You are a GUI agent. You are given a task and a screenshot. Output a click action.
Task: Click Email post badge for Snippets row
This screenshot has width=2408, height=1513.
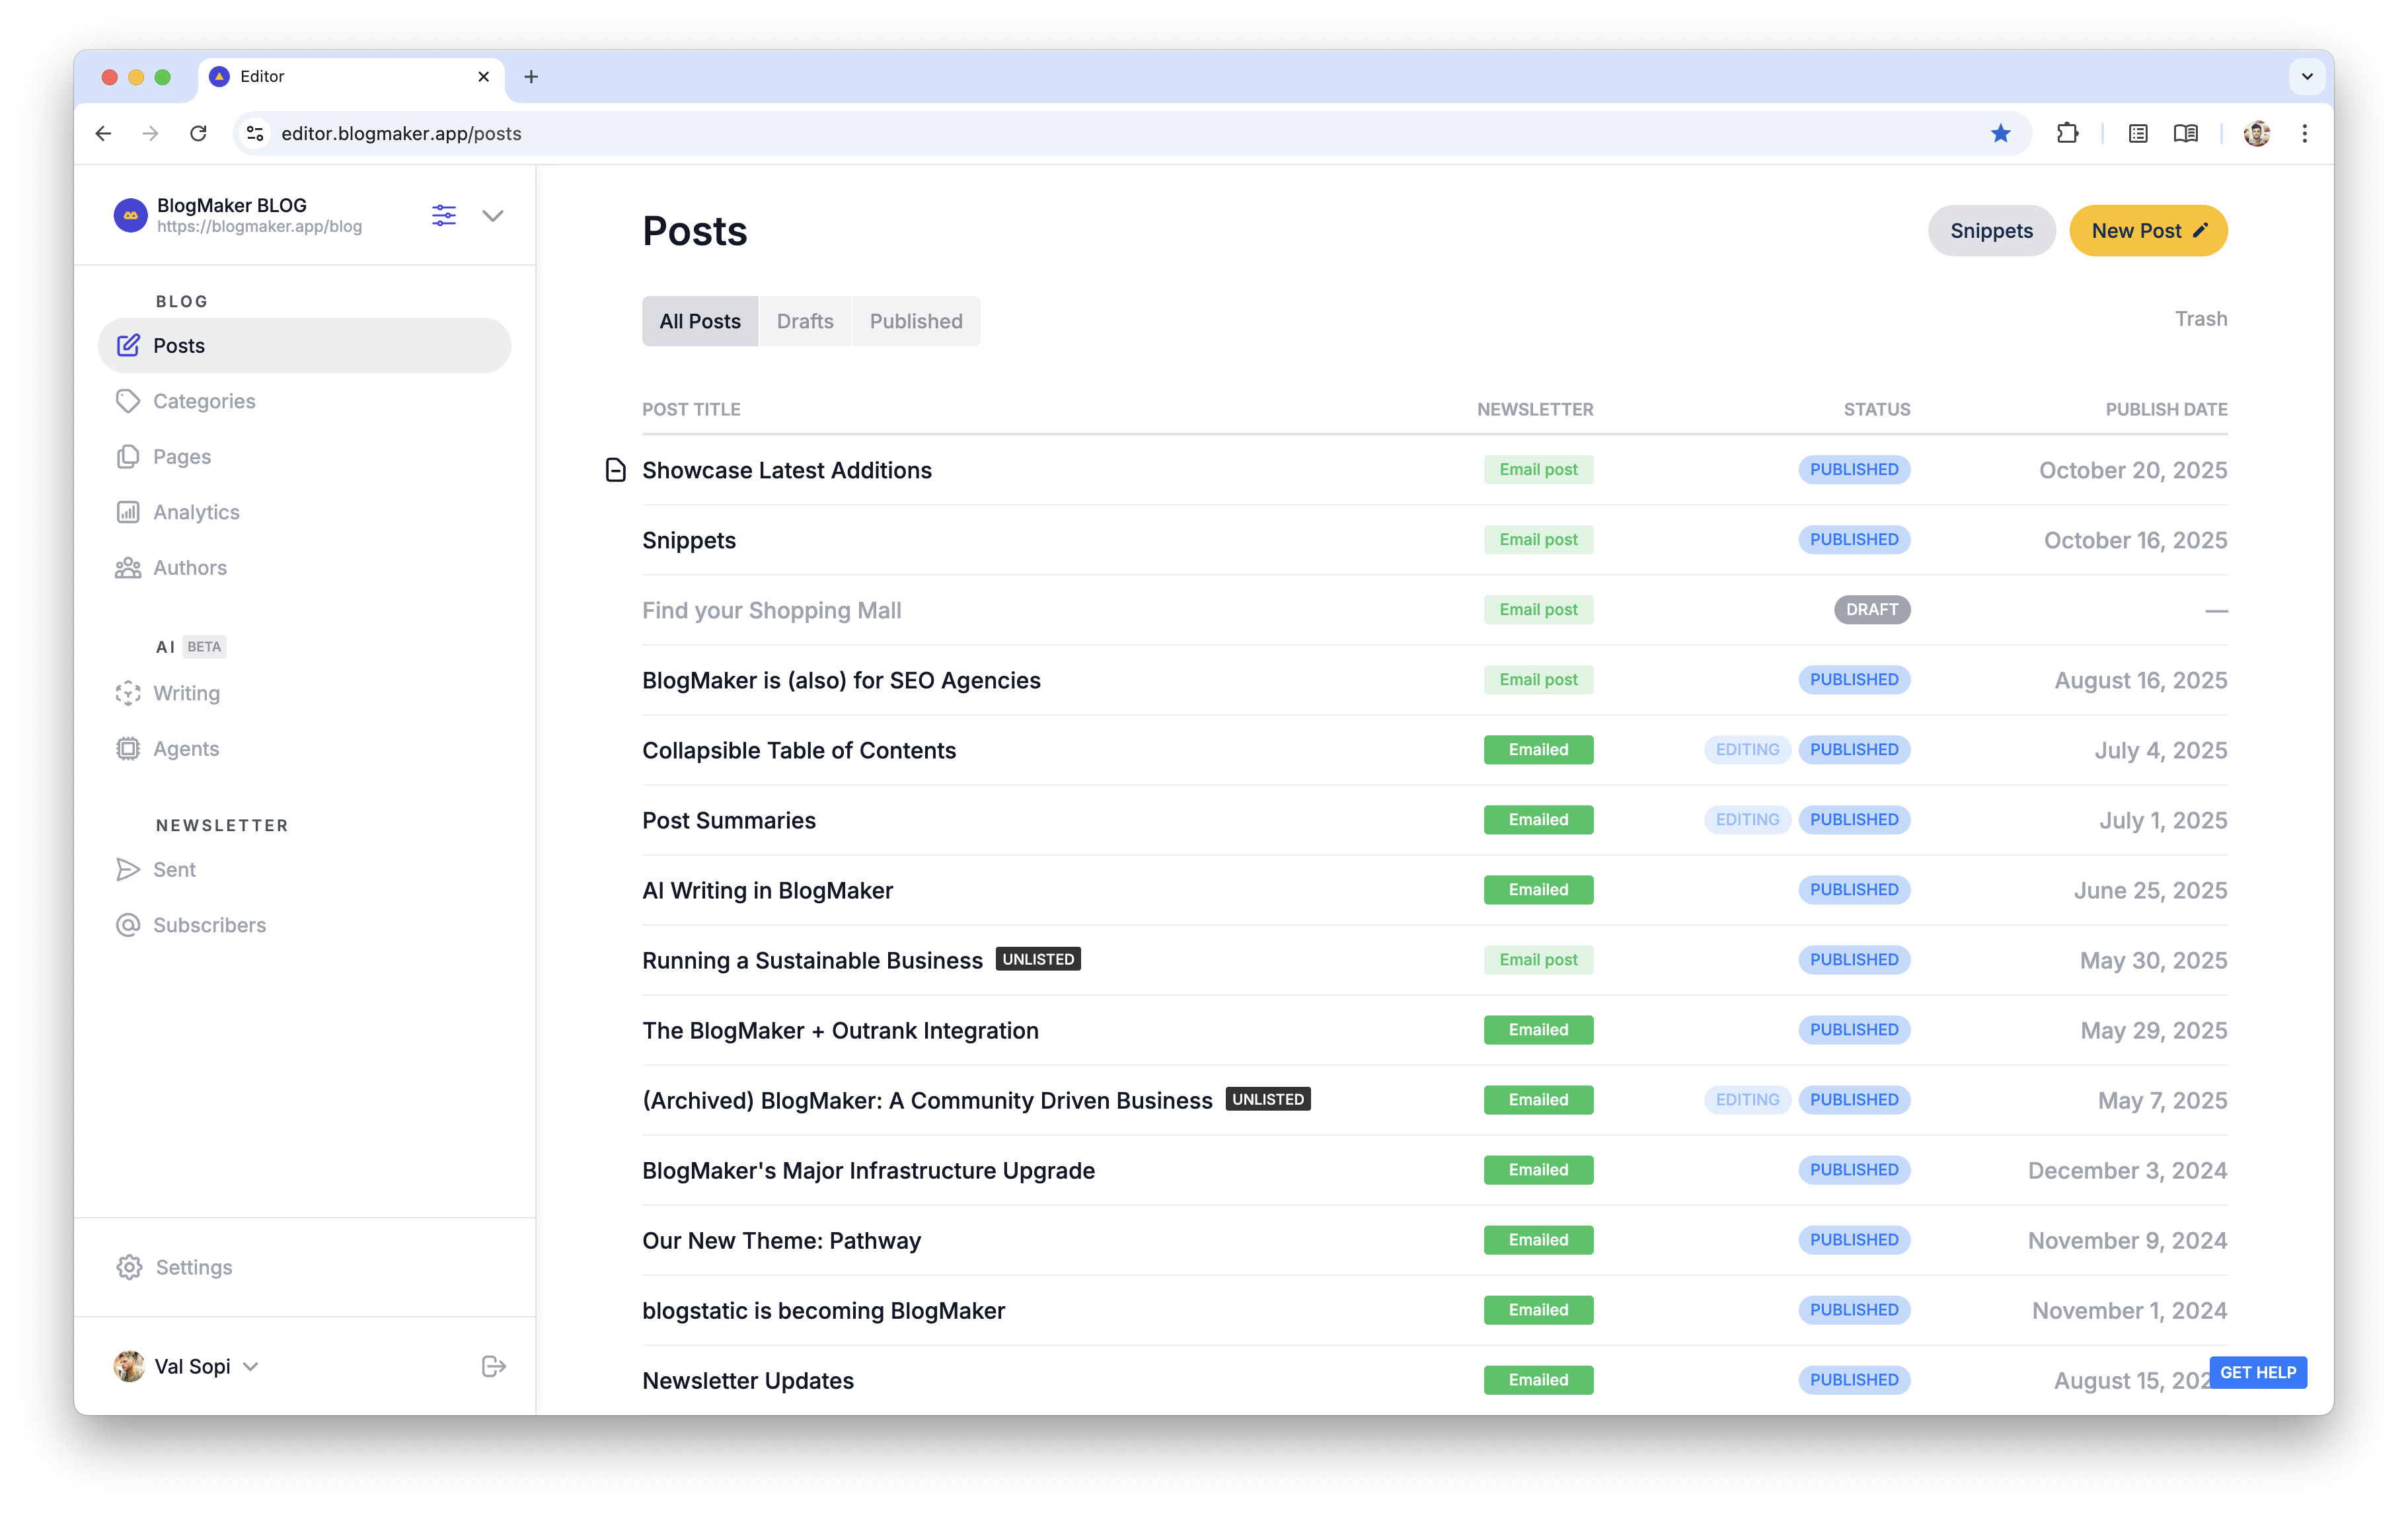click(x=1538, y=540)
